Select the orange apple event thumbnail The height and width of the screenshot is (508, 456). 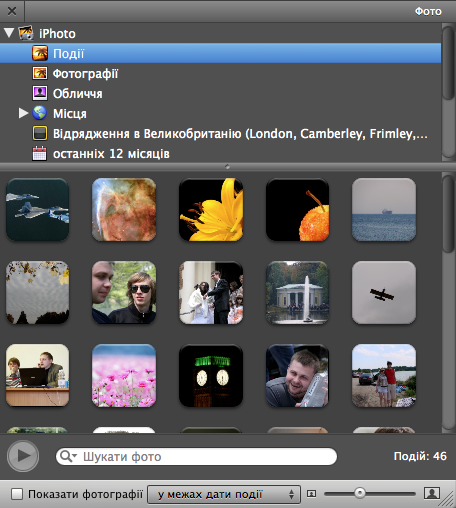coord(297,209)
